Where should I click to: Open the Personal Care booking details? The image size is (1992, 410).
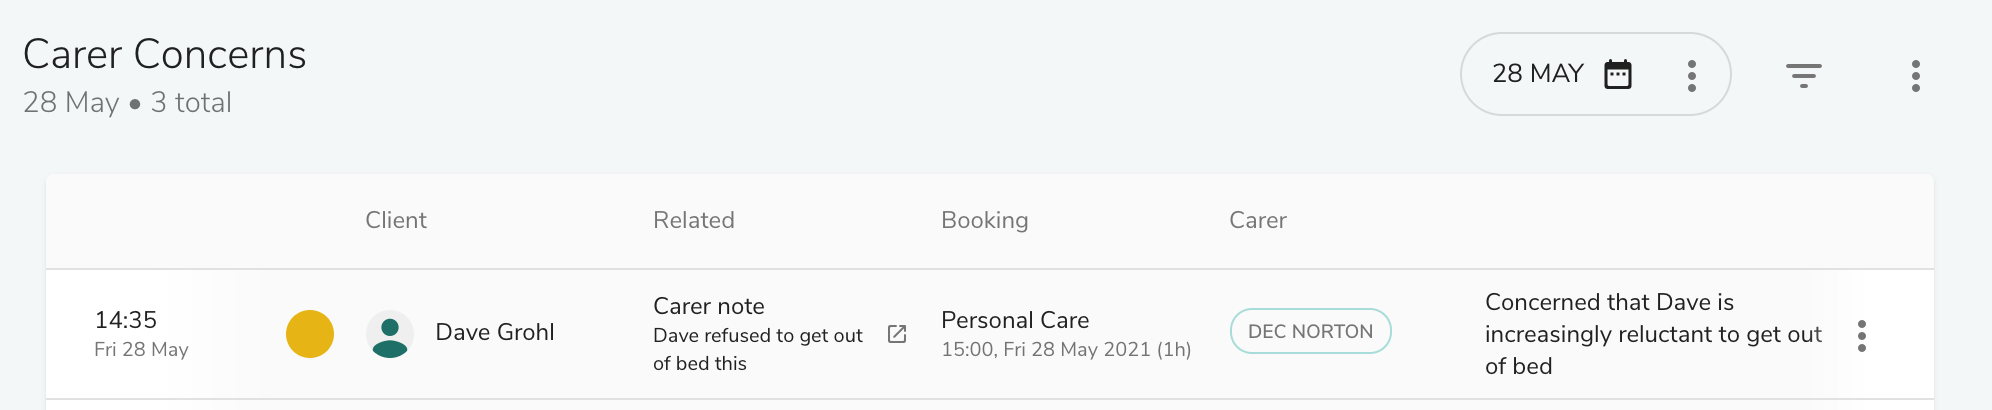[1066, 334]
